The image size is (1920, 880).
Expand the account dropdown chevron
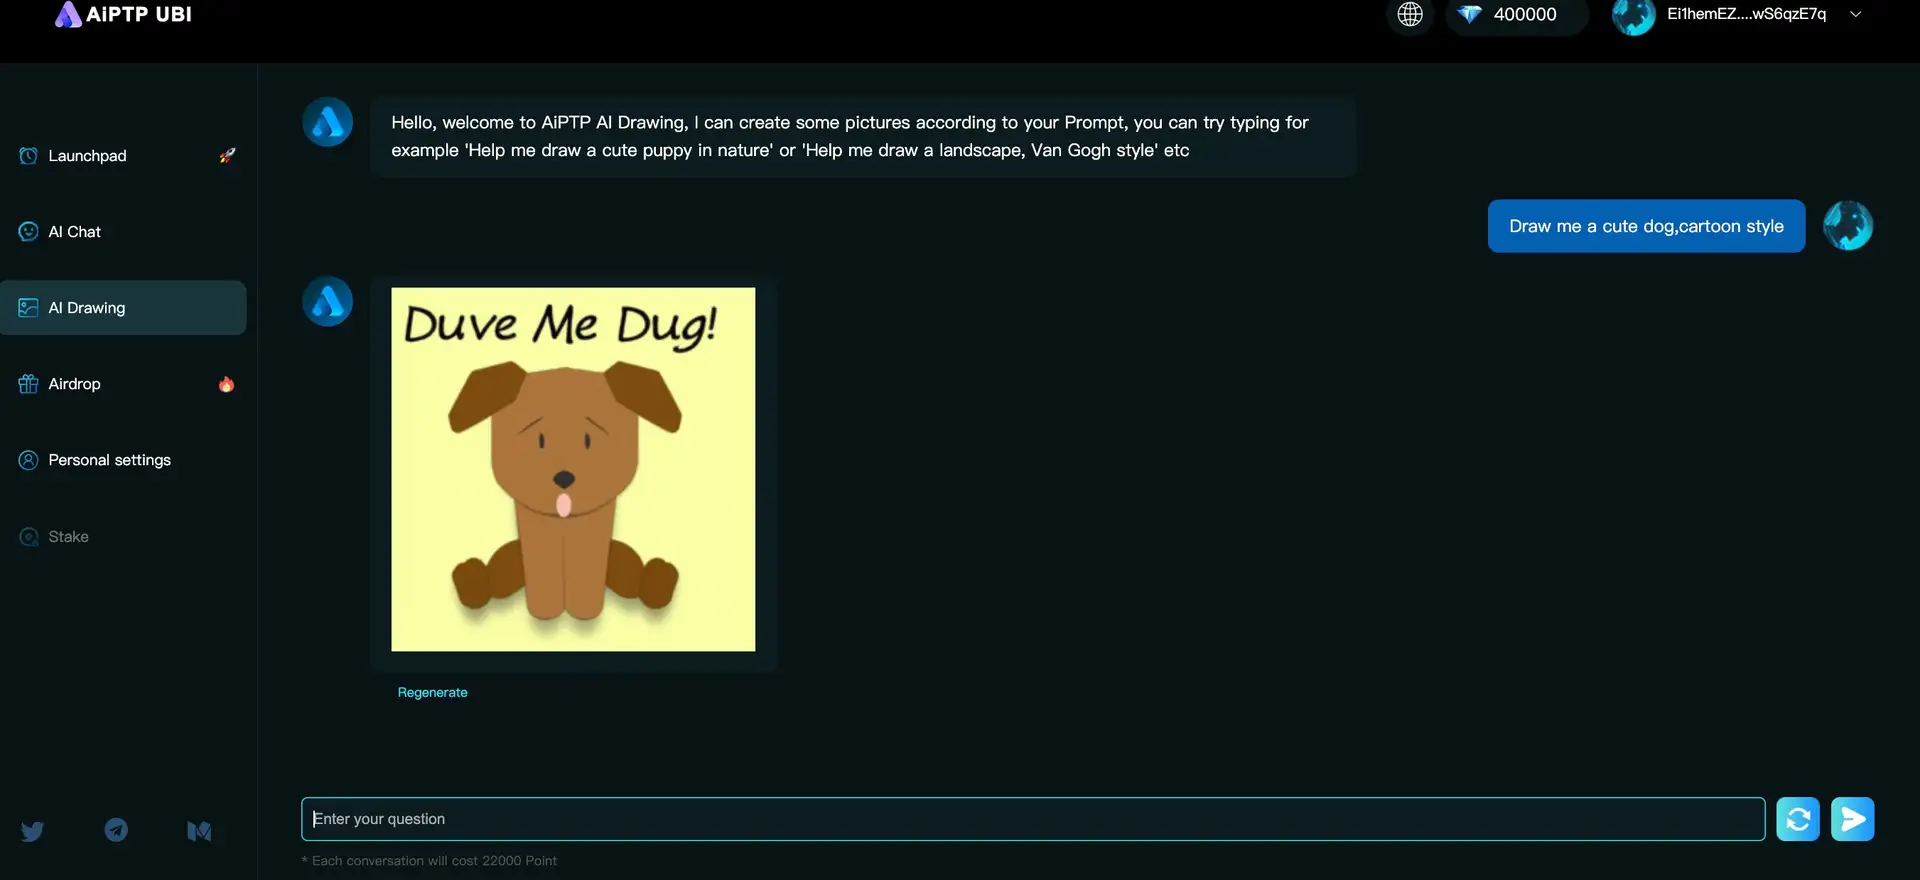point(1855,15)
